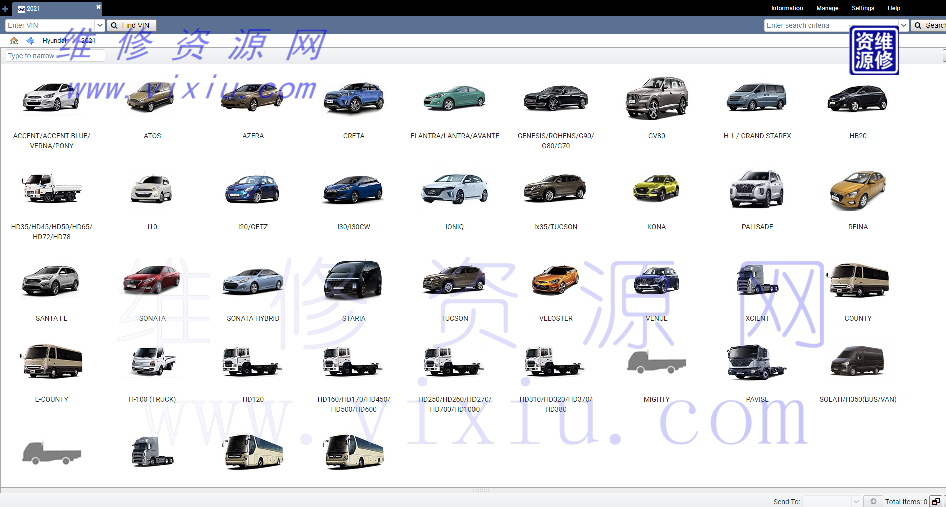Click the Hyundai breadcrumb link
Image resolution: width=946 pixels, height=507 pixels.
(x=55, y=41)
